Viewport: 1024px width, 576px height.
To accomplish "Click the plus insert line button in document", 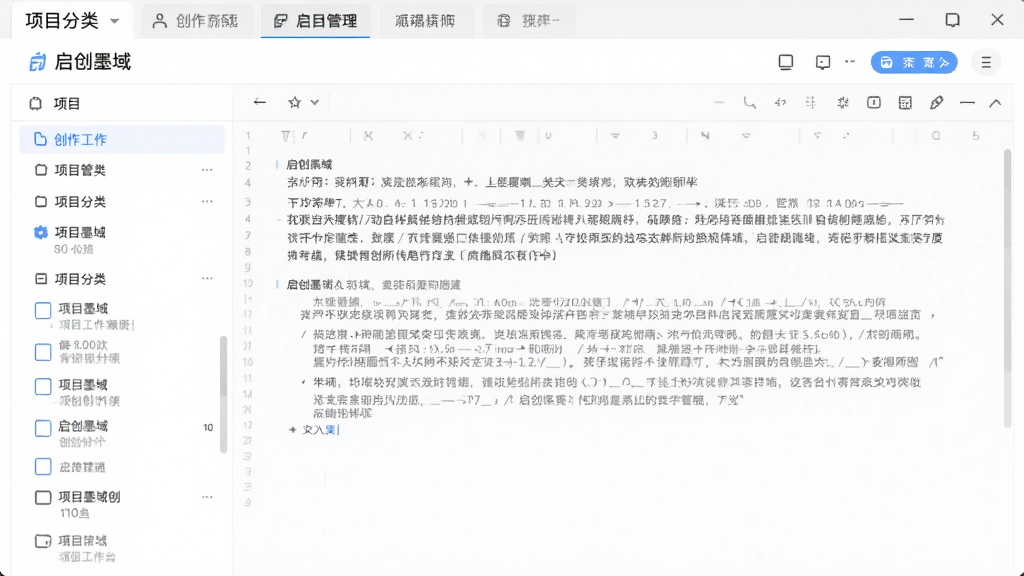I will (293, 430).
